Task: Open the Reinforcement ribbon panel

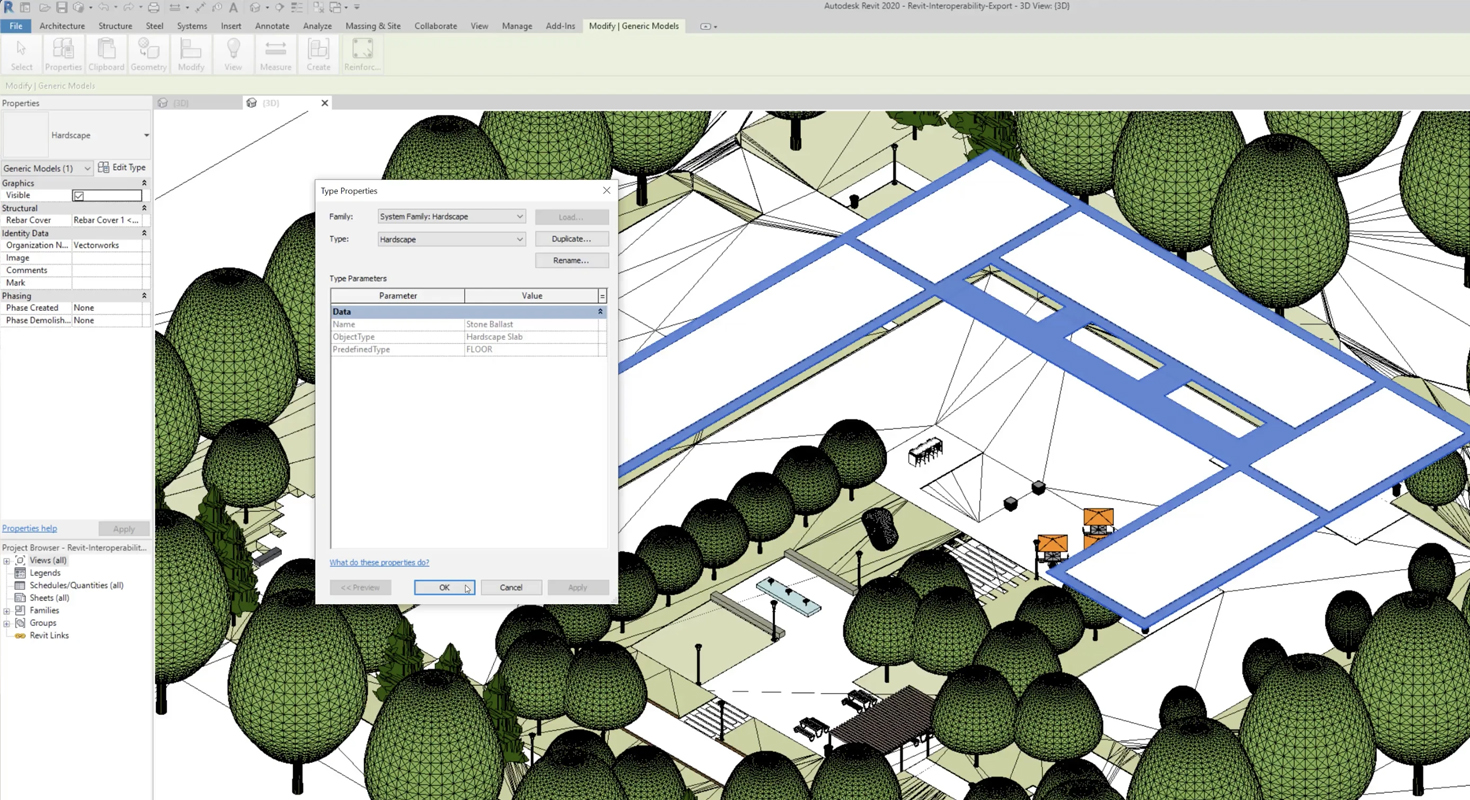Action: tap(362, 54)
